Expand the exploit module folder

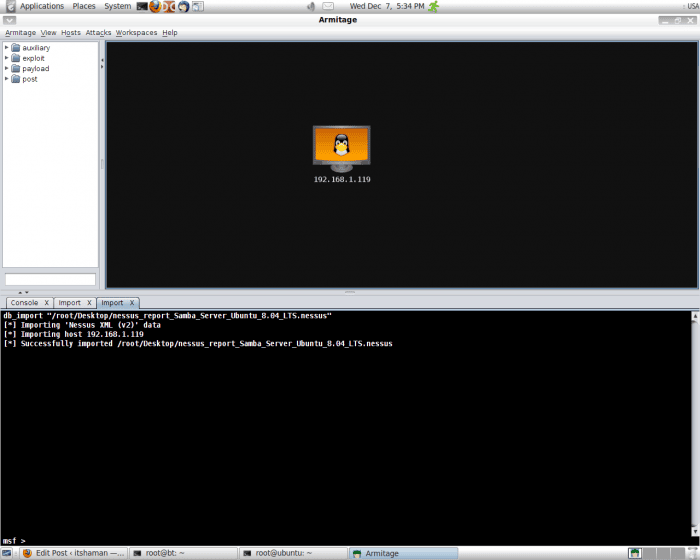click(x=6, y=58)
